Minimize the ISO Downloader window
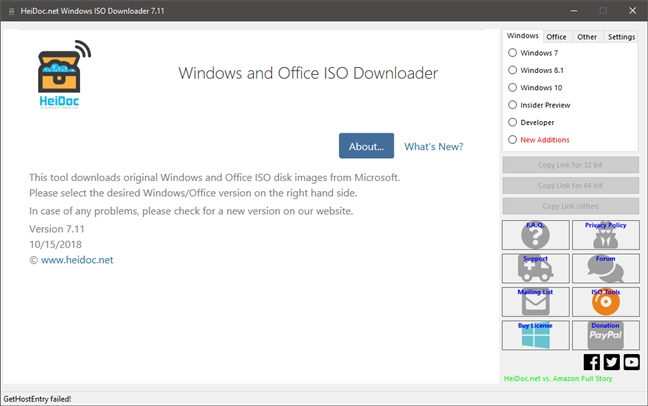The image size is (648, 406). click(x=574, y=11)
